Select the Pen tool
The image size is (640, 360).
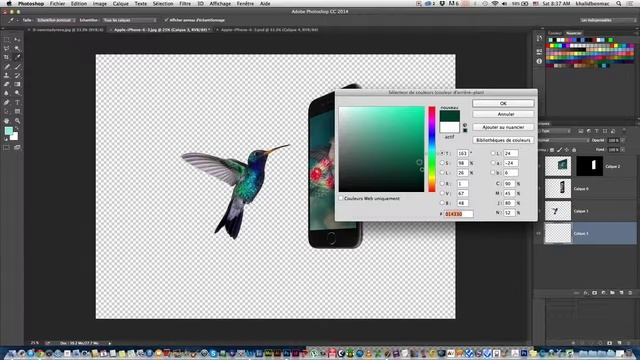(x=7, y=102)
